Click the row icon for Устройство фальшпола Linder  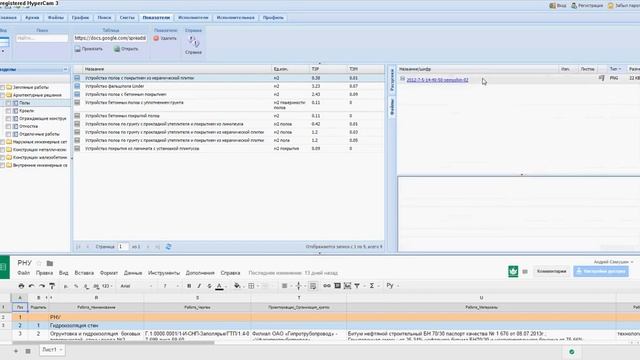click(77, 86)
